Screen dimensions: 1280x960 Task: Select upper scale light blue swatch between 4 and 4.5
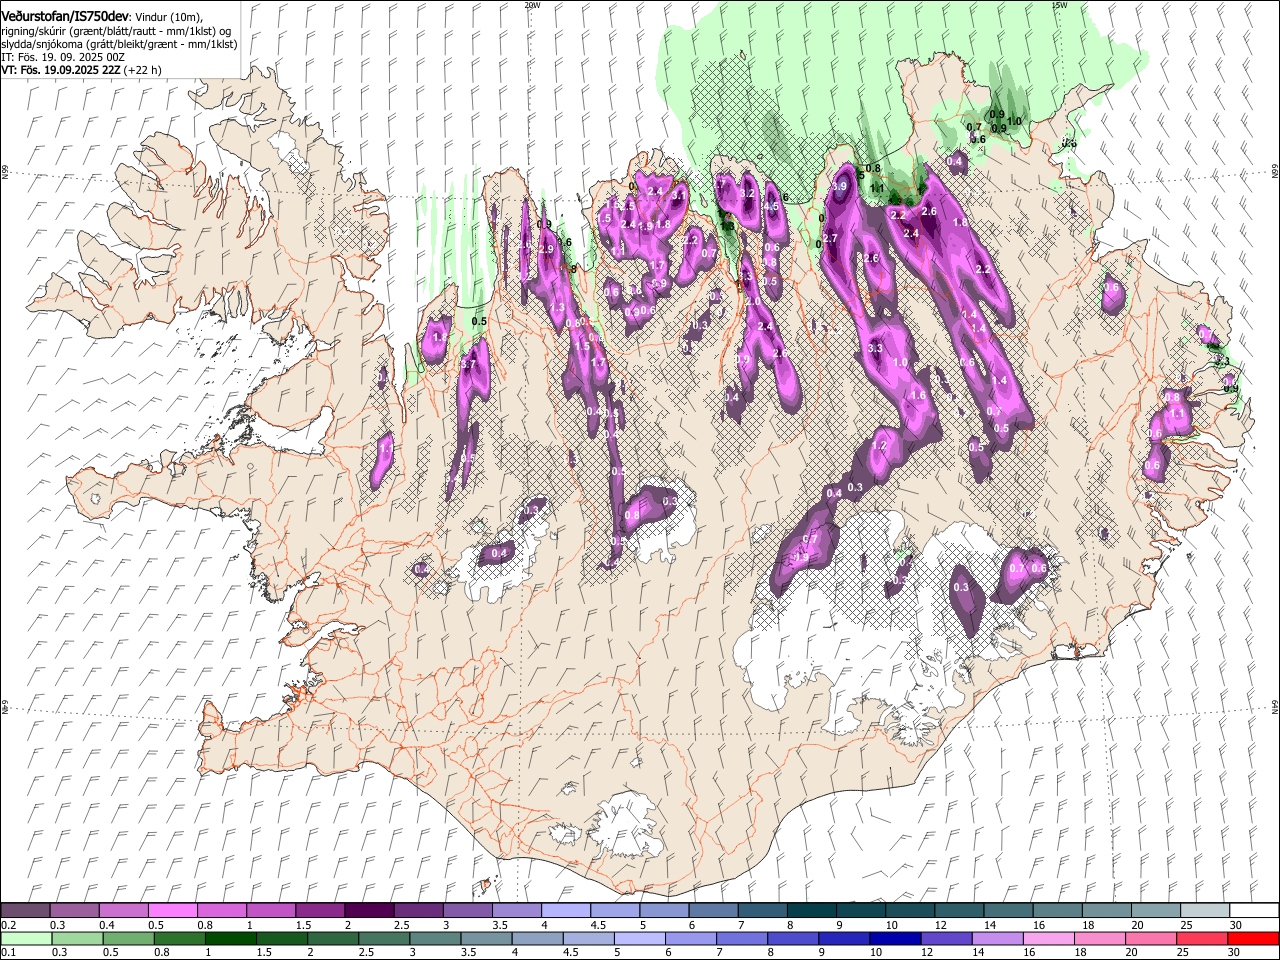(x=565, y=911)
